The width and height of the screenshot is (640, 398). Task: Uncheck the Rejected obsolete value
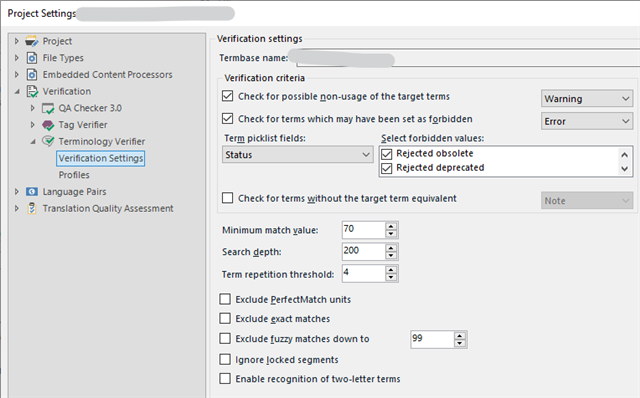point(387,154)
